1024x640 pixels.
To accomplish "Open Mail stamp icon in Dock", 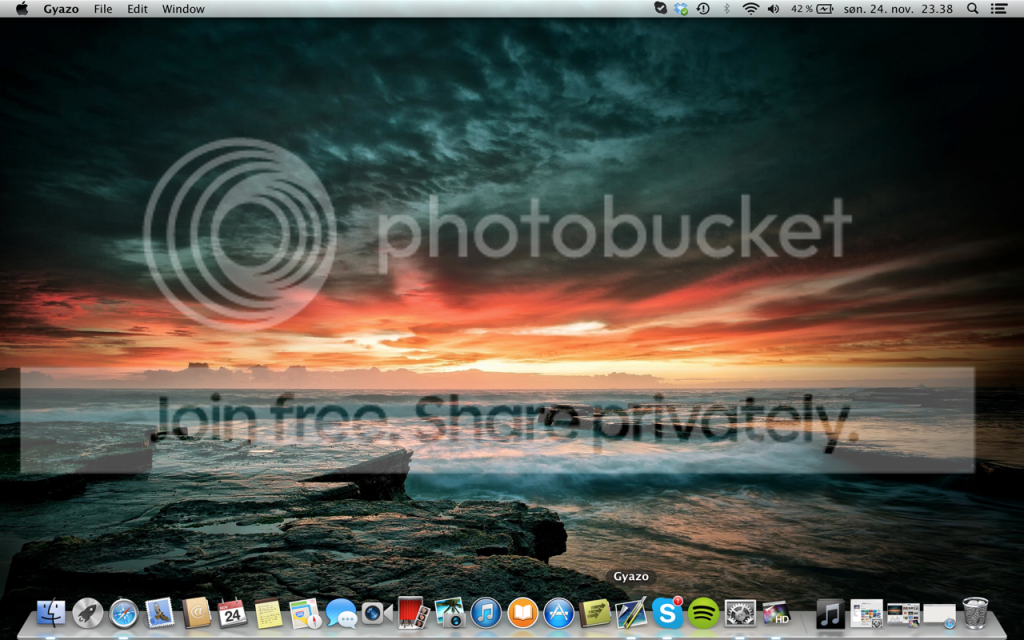I will (x=159, y=613).
